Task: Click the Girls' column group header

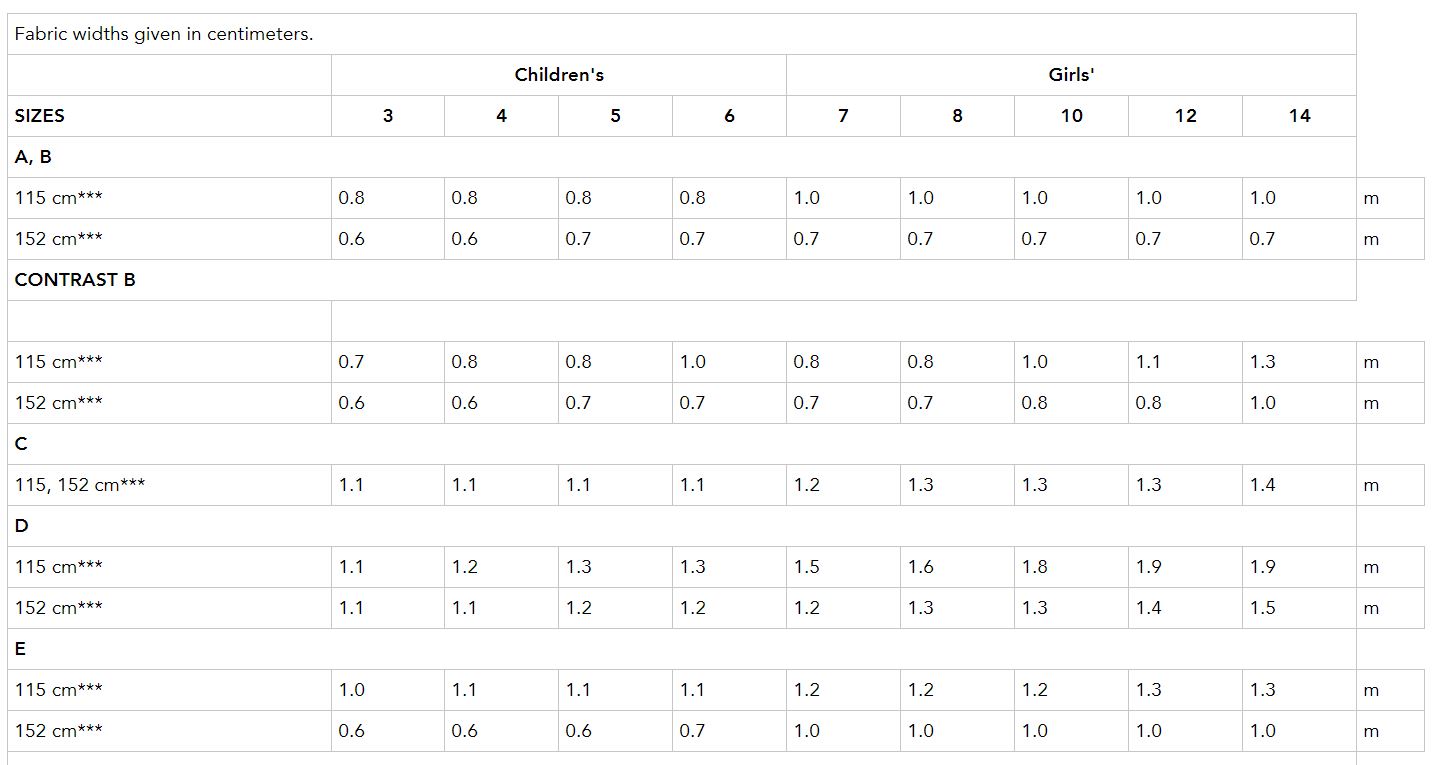Action: 1071,75
